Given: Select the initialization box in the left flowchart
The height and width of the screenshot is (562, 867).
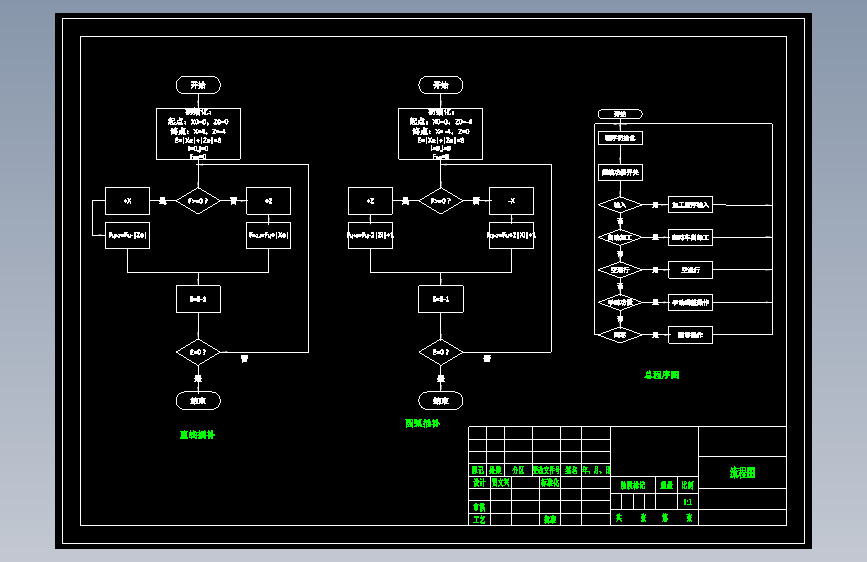Looking at the screenshot, I should [x=199, y=134].
